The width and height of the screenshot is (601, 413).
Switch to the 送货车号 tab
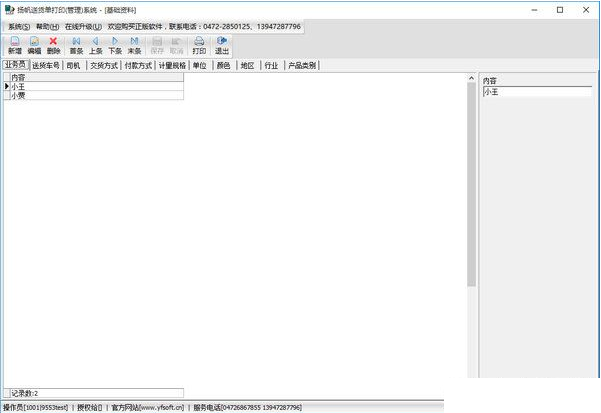(x=46, y=65)
